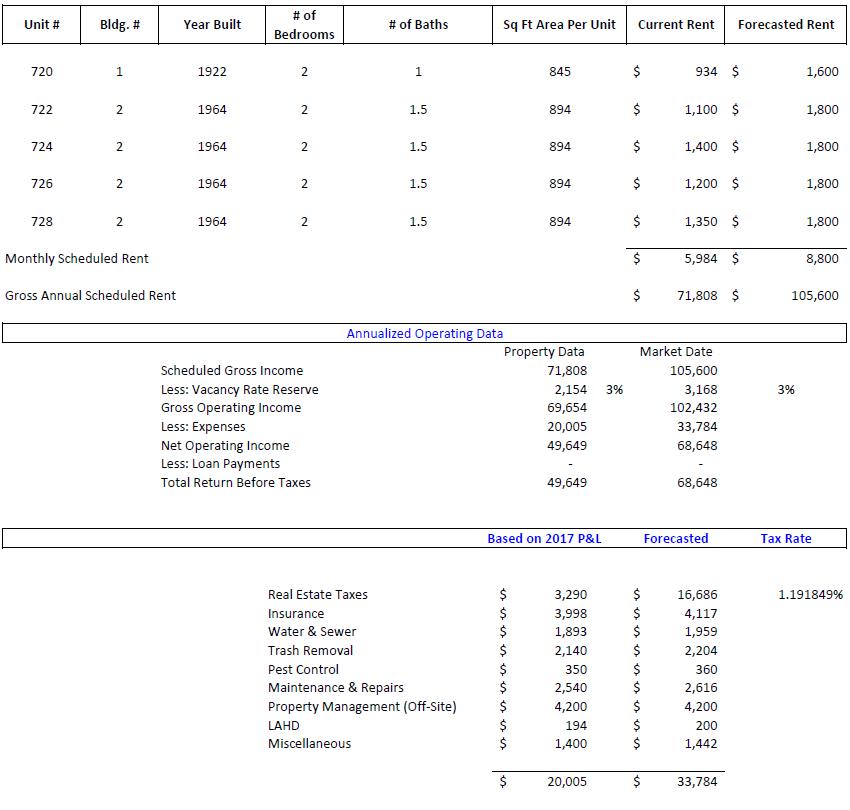This screenshot has width=850, height=810.
Task: Select the 'Property Data' column label
Action: (544, 352)
